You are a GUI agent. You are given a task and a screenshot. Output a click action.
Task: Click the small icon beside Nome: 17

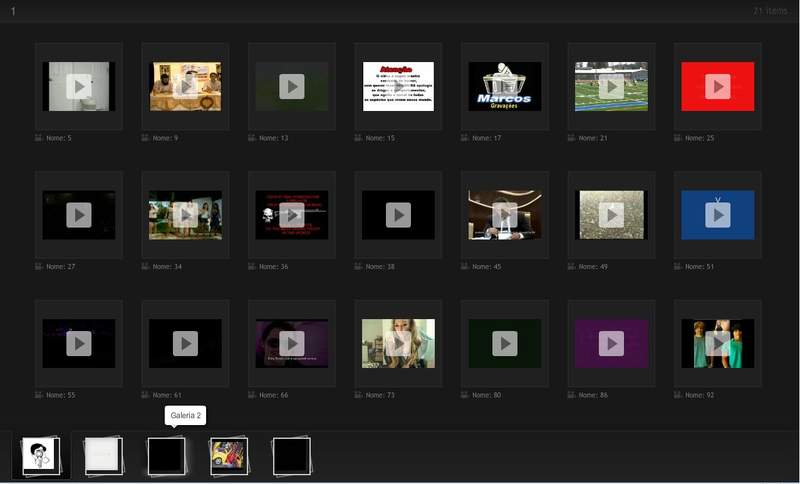[x=465, y=138]
